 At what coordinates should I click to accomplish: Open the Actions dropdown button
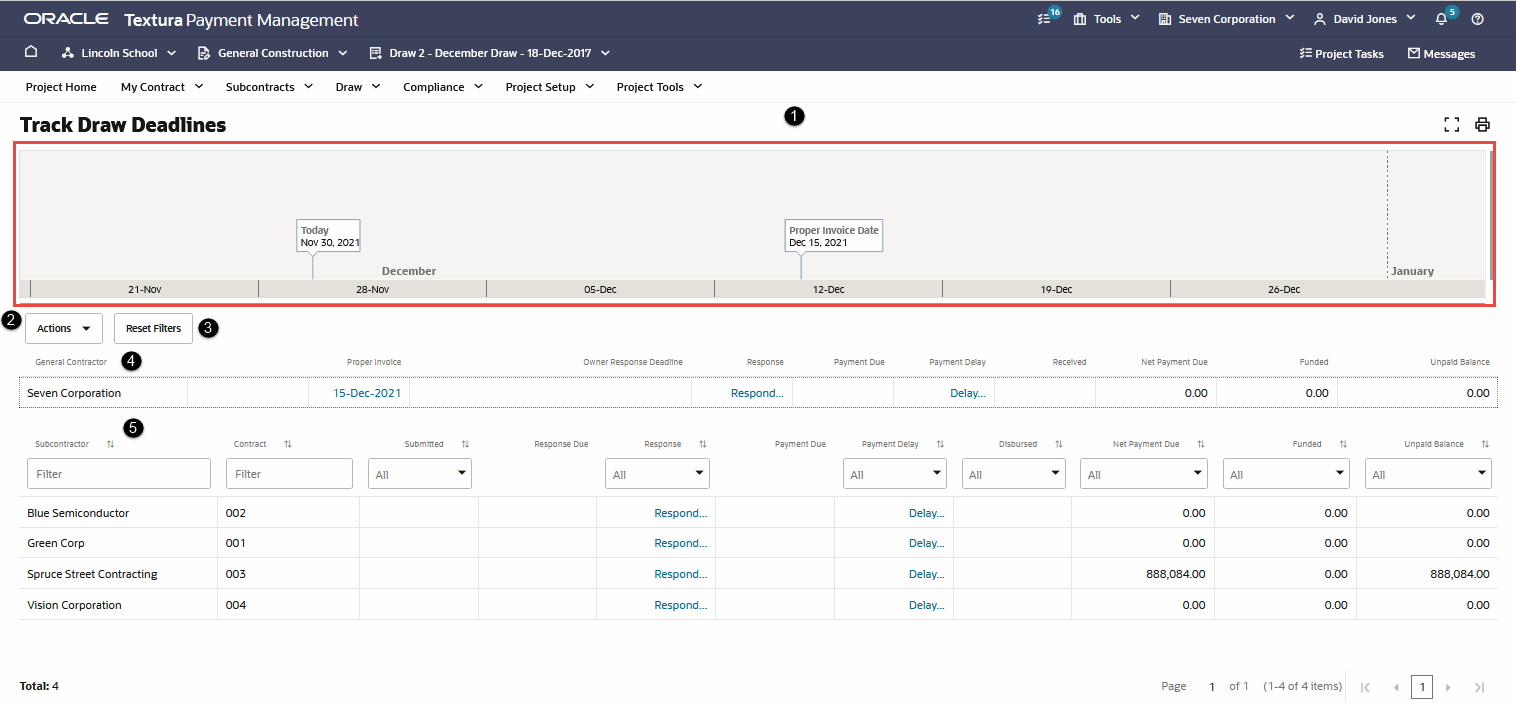64,328
